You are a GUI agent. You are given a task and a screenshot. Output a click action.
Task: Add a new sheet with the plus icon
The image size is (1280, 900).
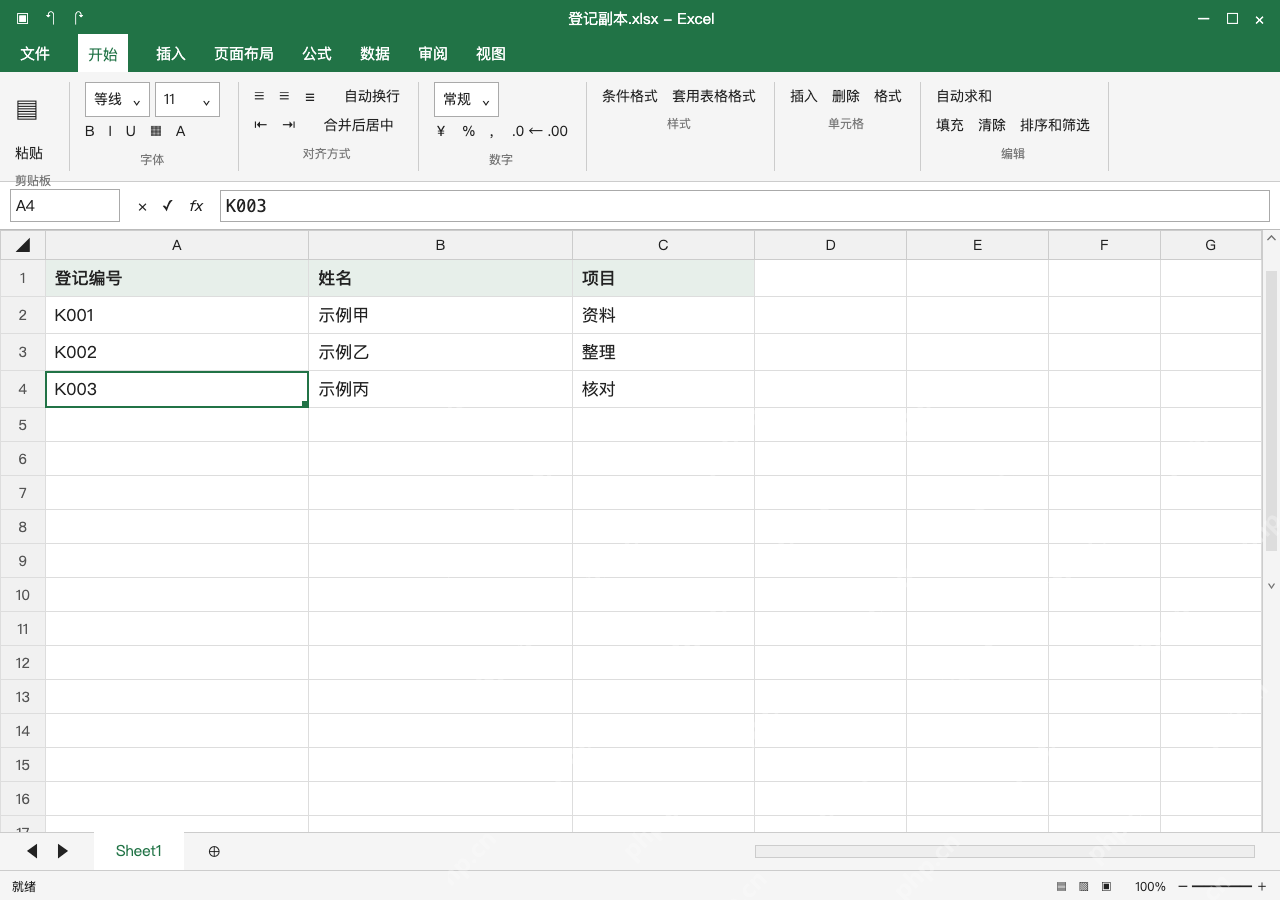[x=214, y=851]
